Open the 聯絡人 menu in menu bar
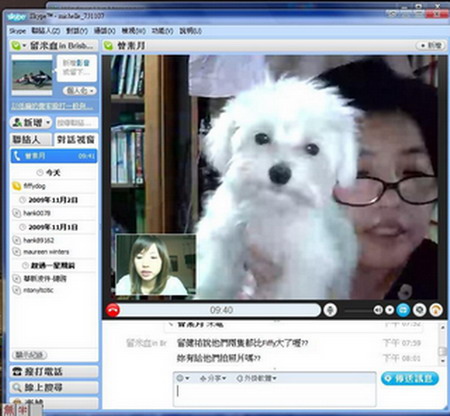Image resolution: width=450 pixels, height=416 pixels. [46, 31]
